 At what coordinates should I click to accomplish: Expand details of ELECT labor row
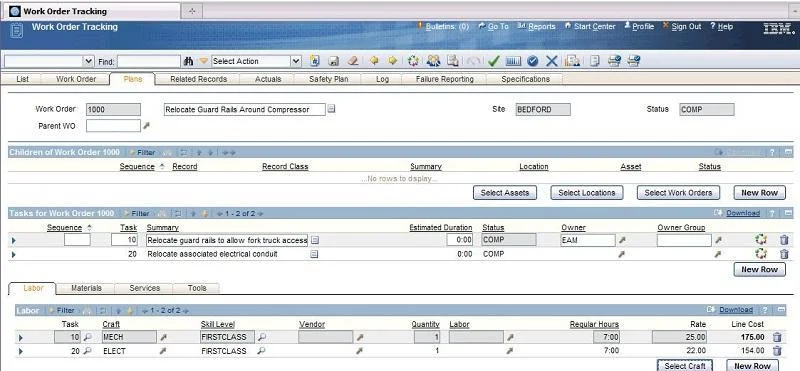click(x=20, y=351)
